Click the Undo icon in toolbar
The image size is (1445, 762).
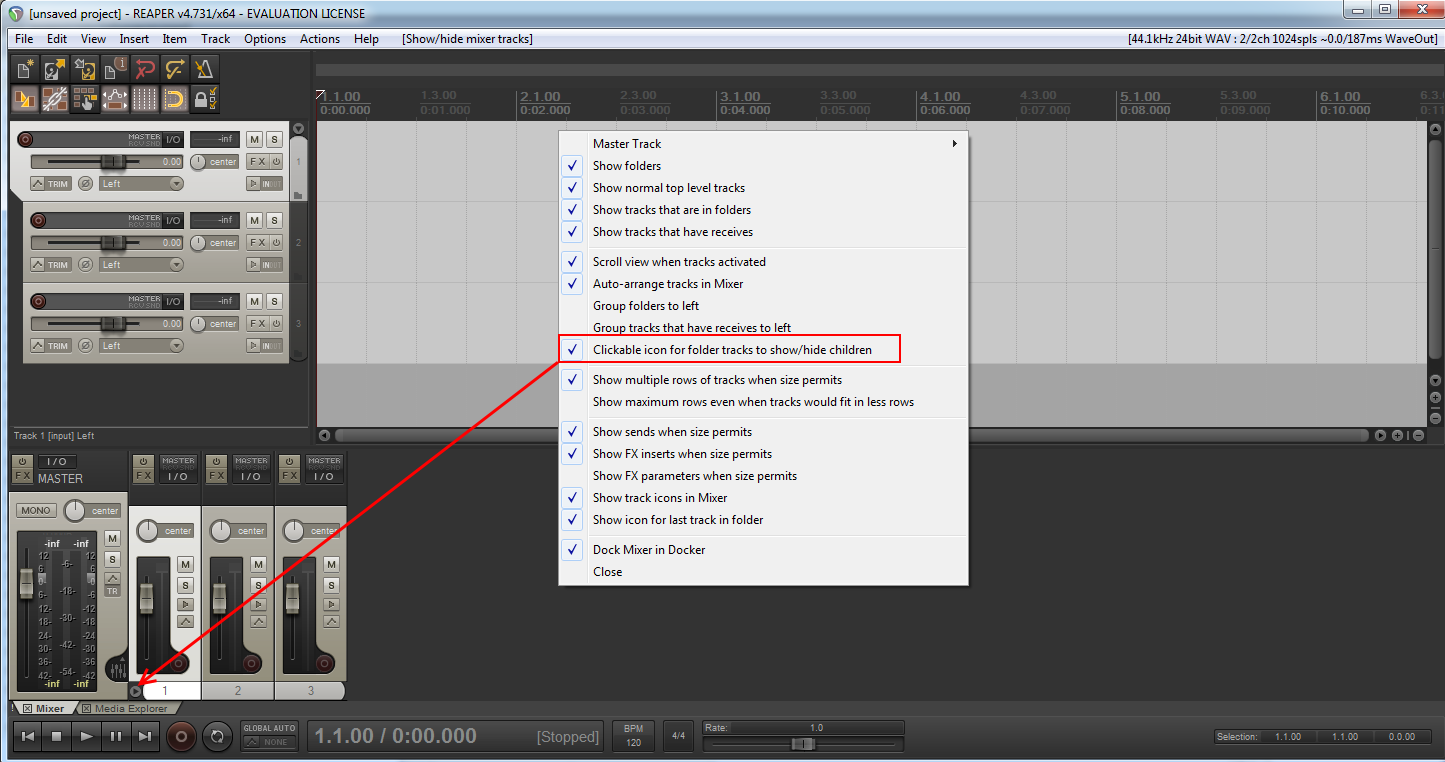click(x=145, y=69)
